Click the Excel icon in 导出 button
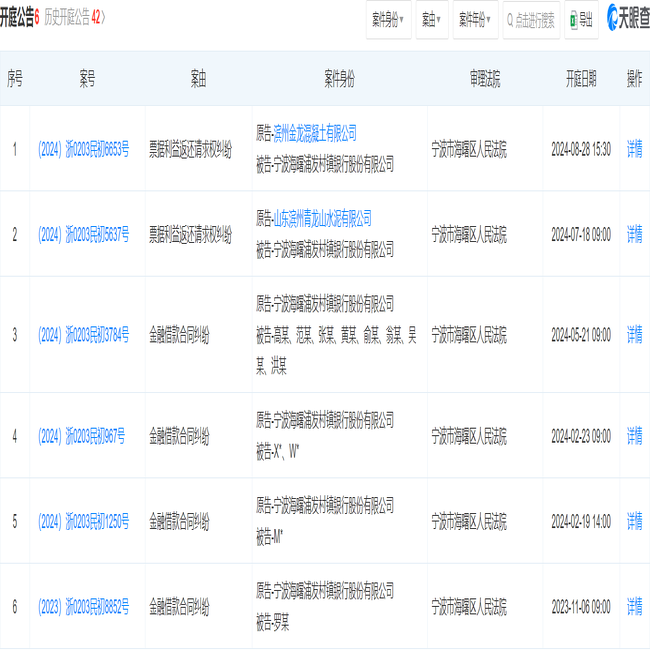This screenshot has width=650, height=650. click(x=574, y=20)
